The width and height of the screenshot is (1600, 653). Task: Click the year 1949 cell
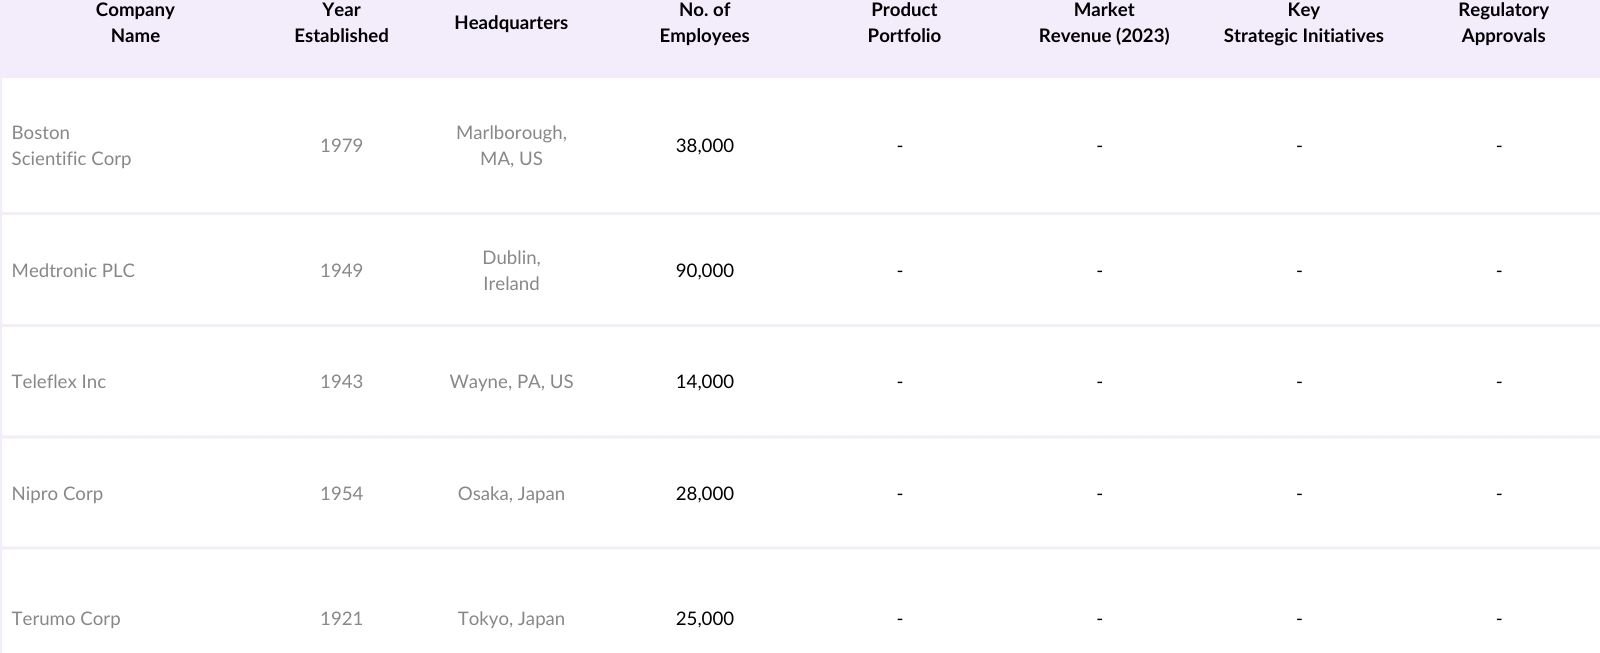tap(341, 270)
